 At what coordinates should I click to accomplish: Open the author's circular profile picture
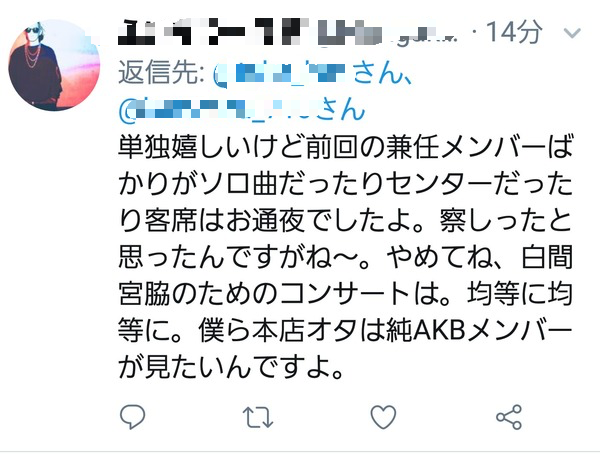54,65
